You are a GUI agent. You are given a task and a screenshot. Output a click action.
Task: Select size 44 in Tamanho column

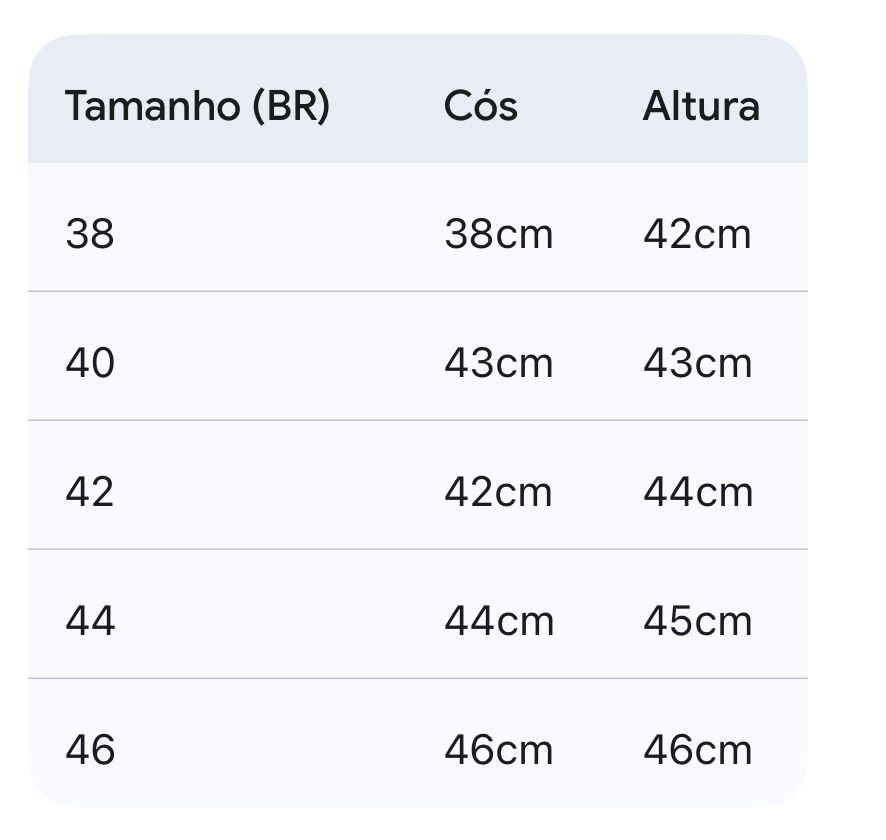[x=90, y=621]
